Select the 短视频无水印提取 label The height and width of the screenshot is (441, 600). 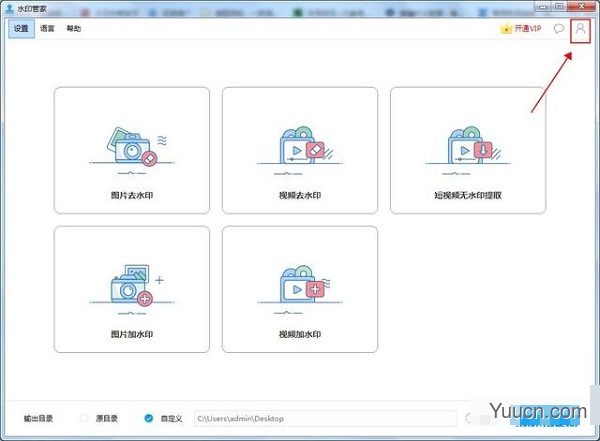pos(468,196)
